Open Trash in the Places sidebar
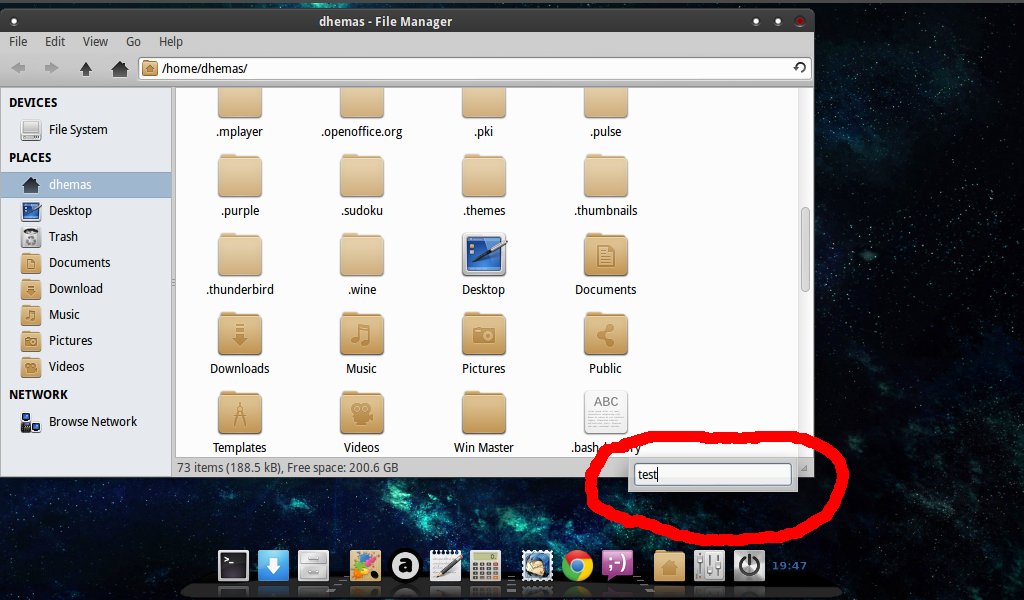The width and height of the screenshot is (1024, 600). 63,237
